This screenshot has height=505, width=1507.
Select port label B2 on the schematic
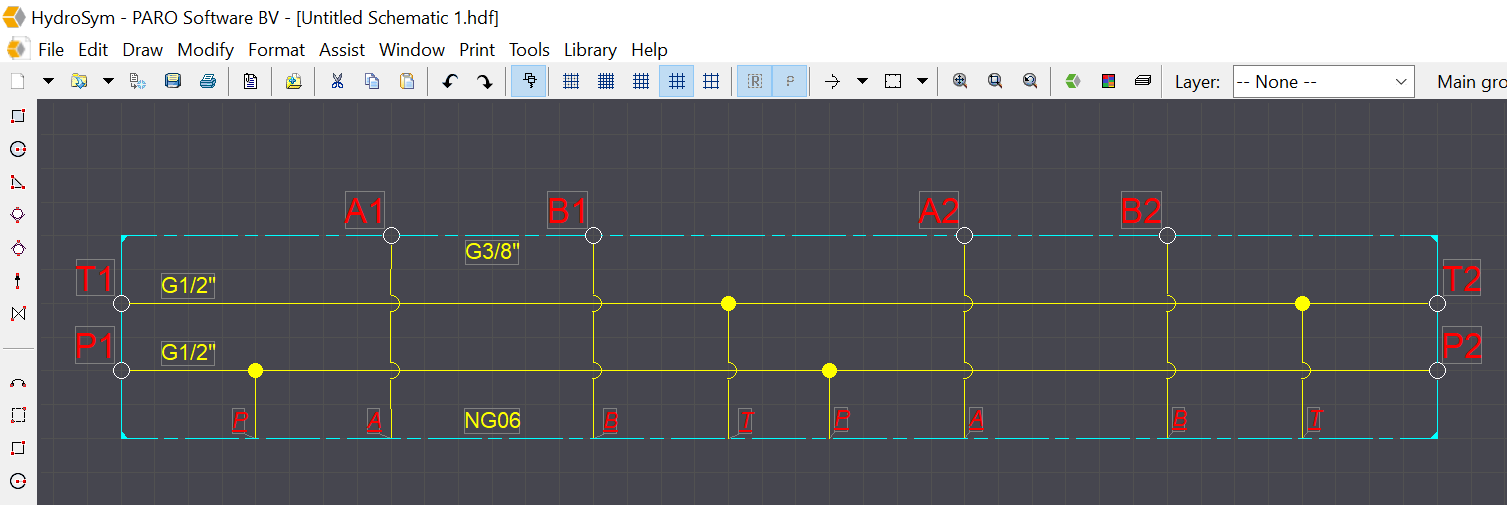[1141, 210]
